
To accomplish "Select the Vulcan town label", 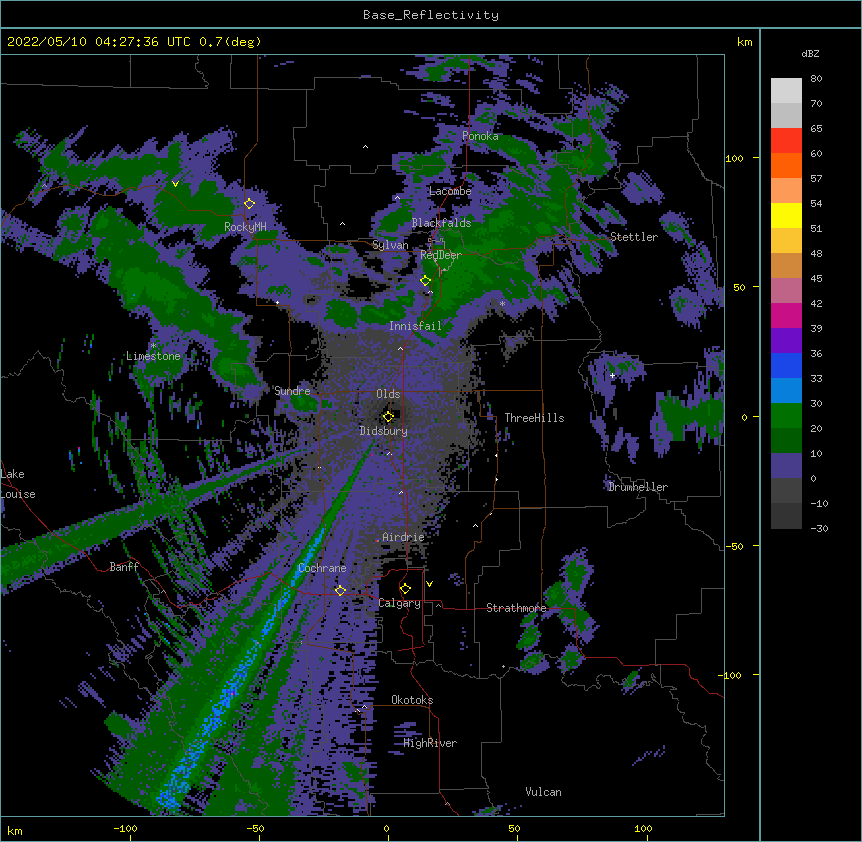I will (x=543, y=792).
